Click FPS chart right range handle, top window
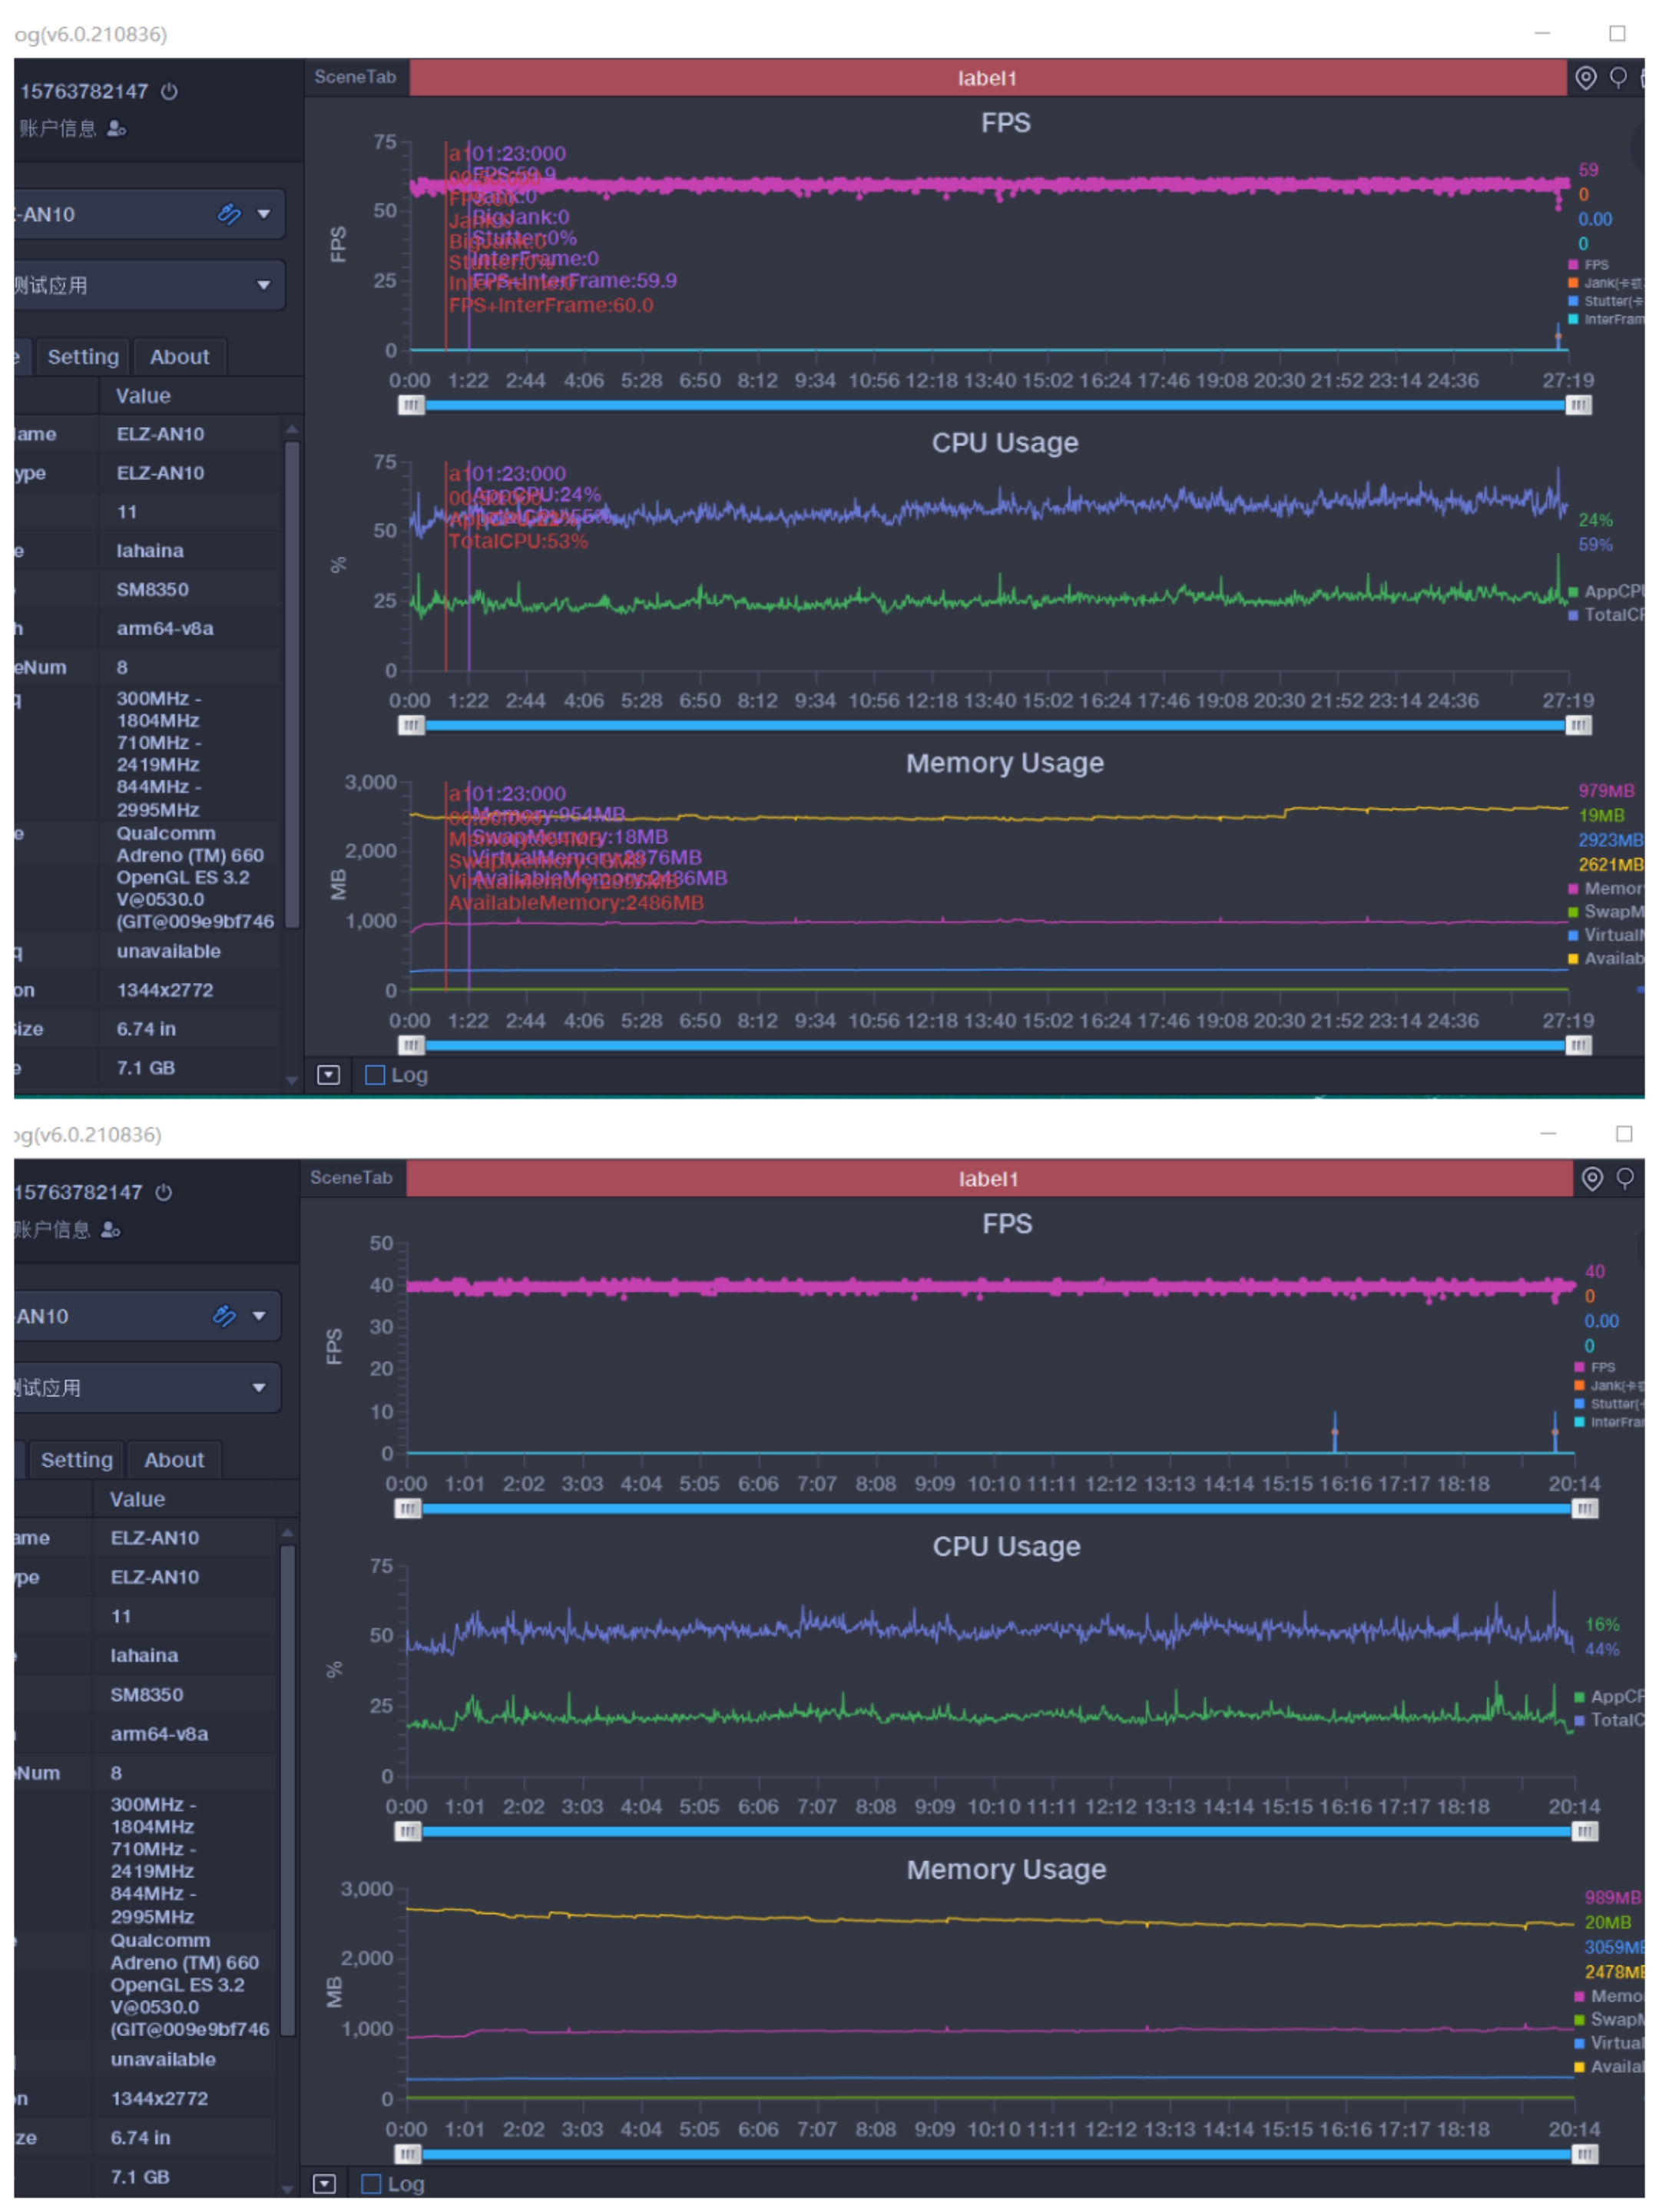Image resolution: width=1659 pixels, height=2212 pixels. point(1578,405)
